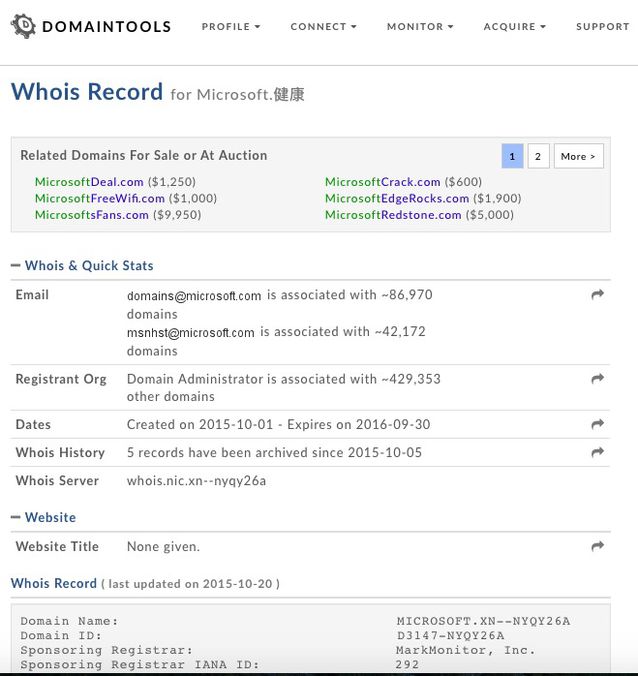
Task: Click the More > button
Action: tap(578, 156)
